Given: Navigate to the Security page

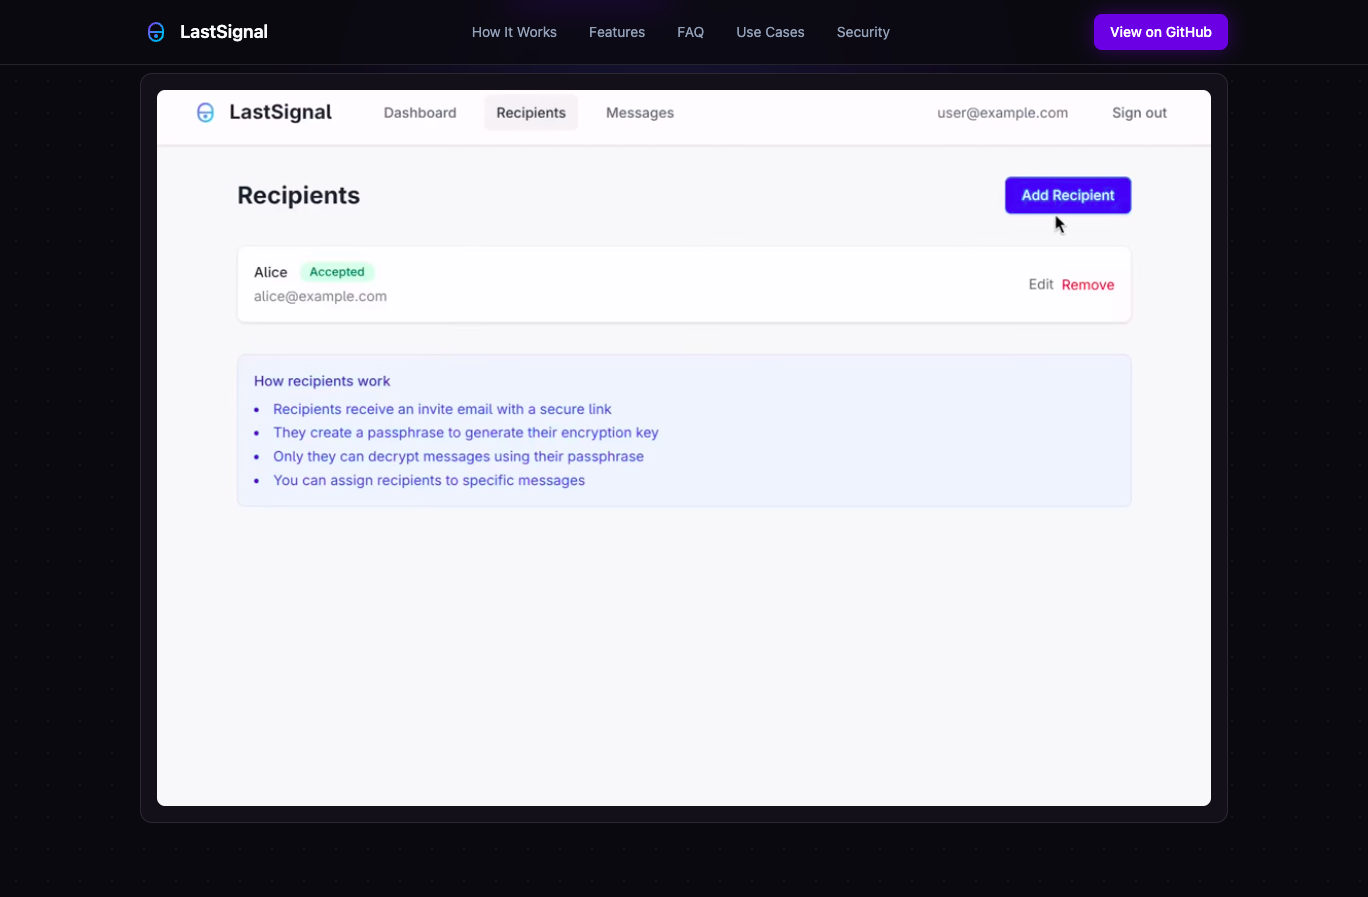Looking at the screenshot, I should (863, 32).
